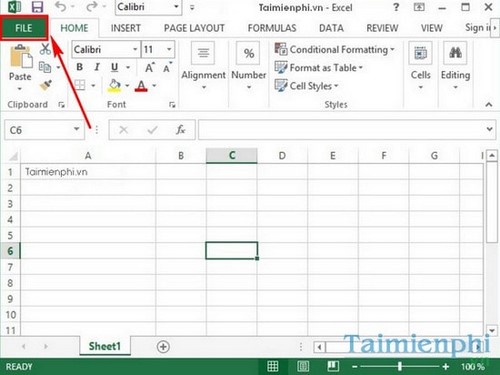This screenshot has width=500, height=375.
Task: Open the ribbon font name dropdown arrow
Action: pos(135,49)
